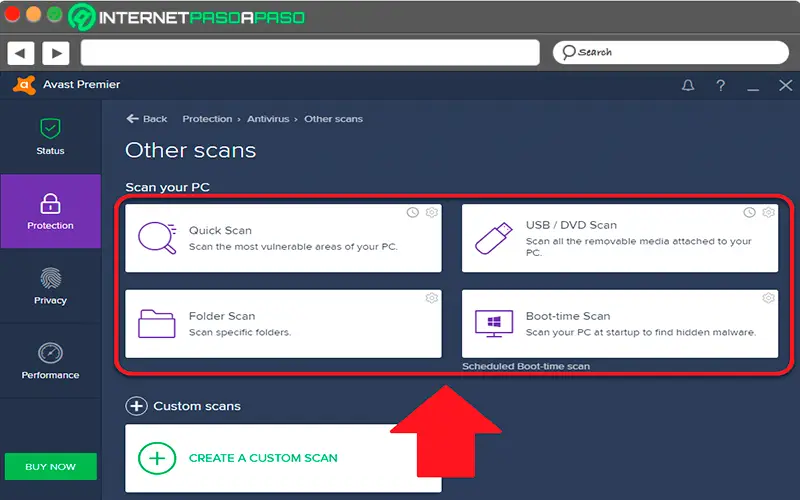Image resolution: width=800 pixels, height=500 pixels.
Task: Open USB / DVD Scan settings gear
Action: click(x=768, y=212)
